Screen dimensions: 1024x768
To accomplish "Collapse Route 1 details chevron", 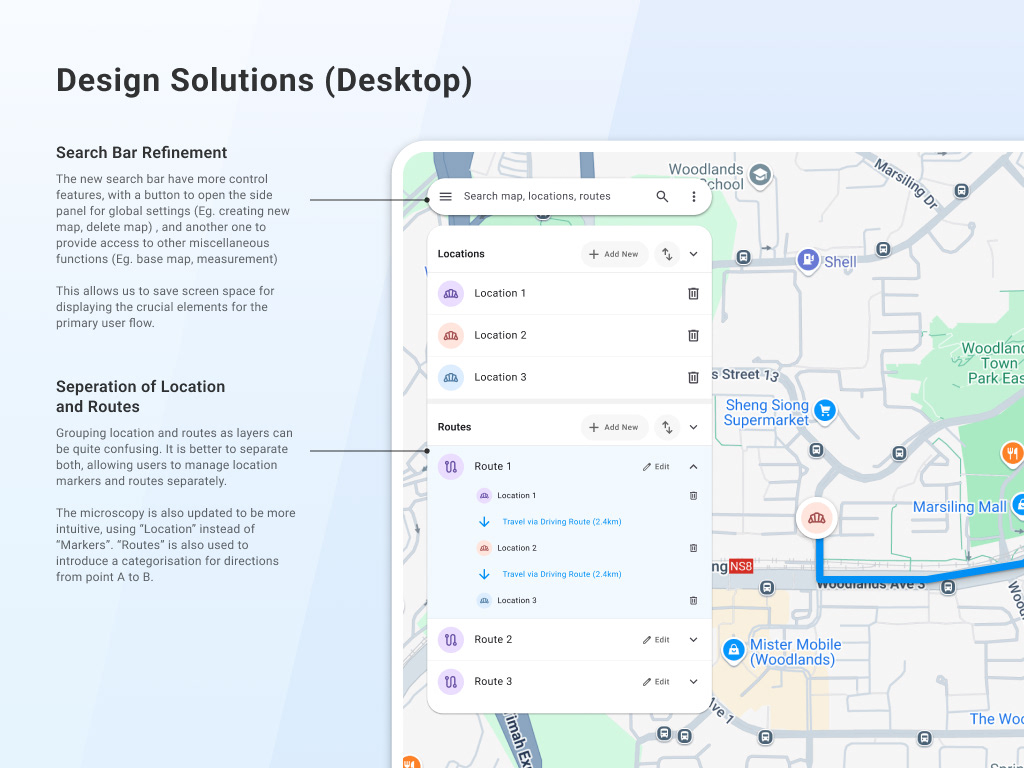I will point(694,467).
